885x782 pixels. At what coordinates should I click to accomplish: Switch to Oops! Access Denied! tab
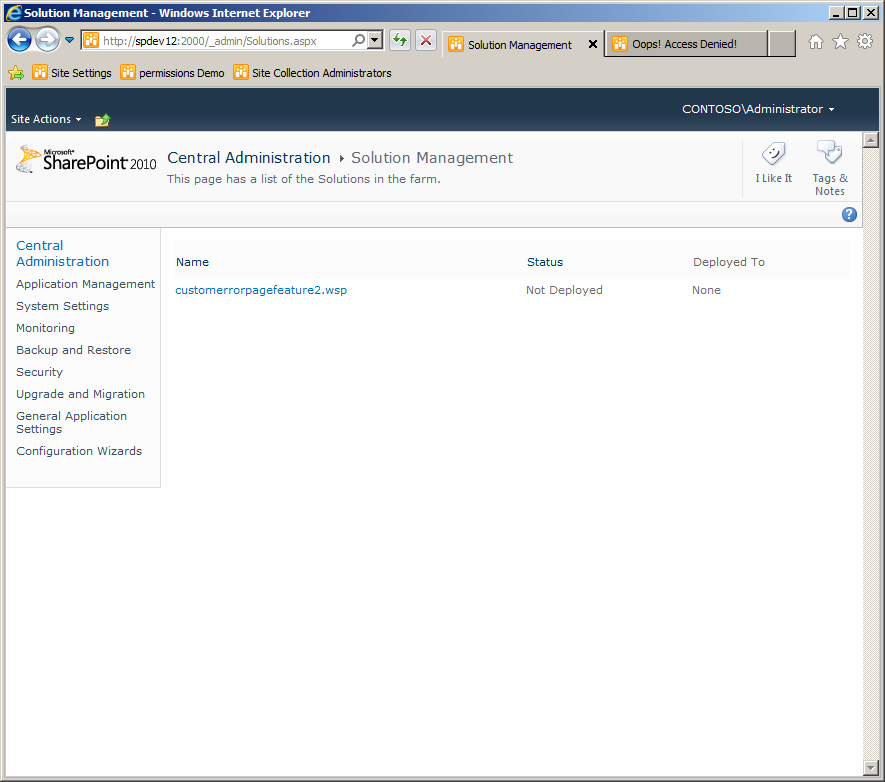coord(686,44)
